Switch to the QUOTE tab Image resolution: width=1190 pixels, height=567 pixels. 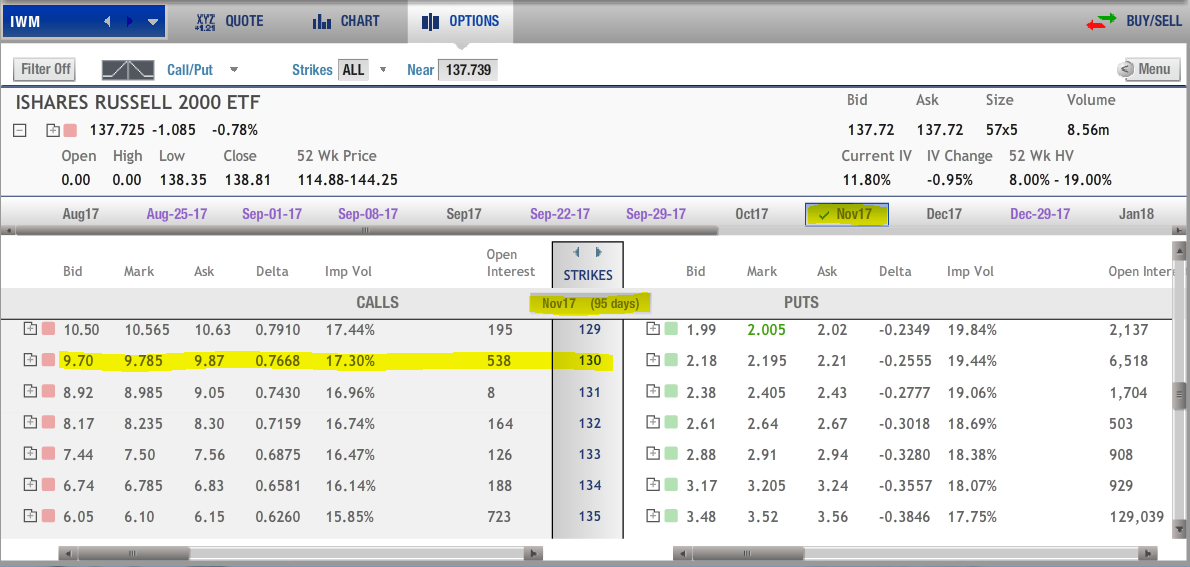pos(229,21)
